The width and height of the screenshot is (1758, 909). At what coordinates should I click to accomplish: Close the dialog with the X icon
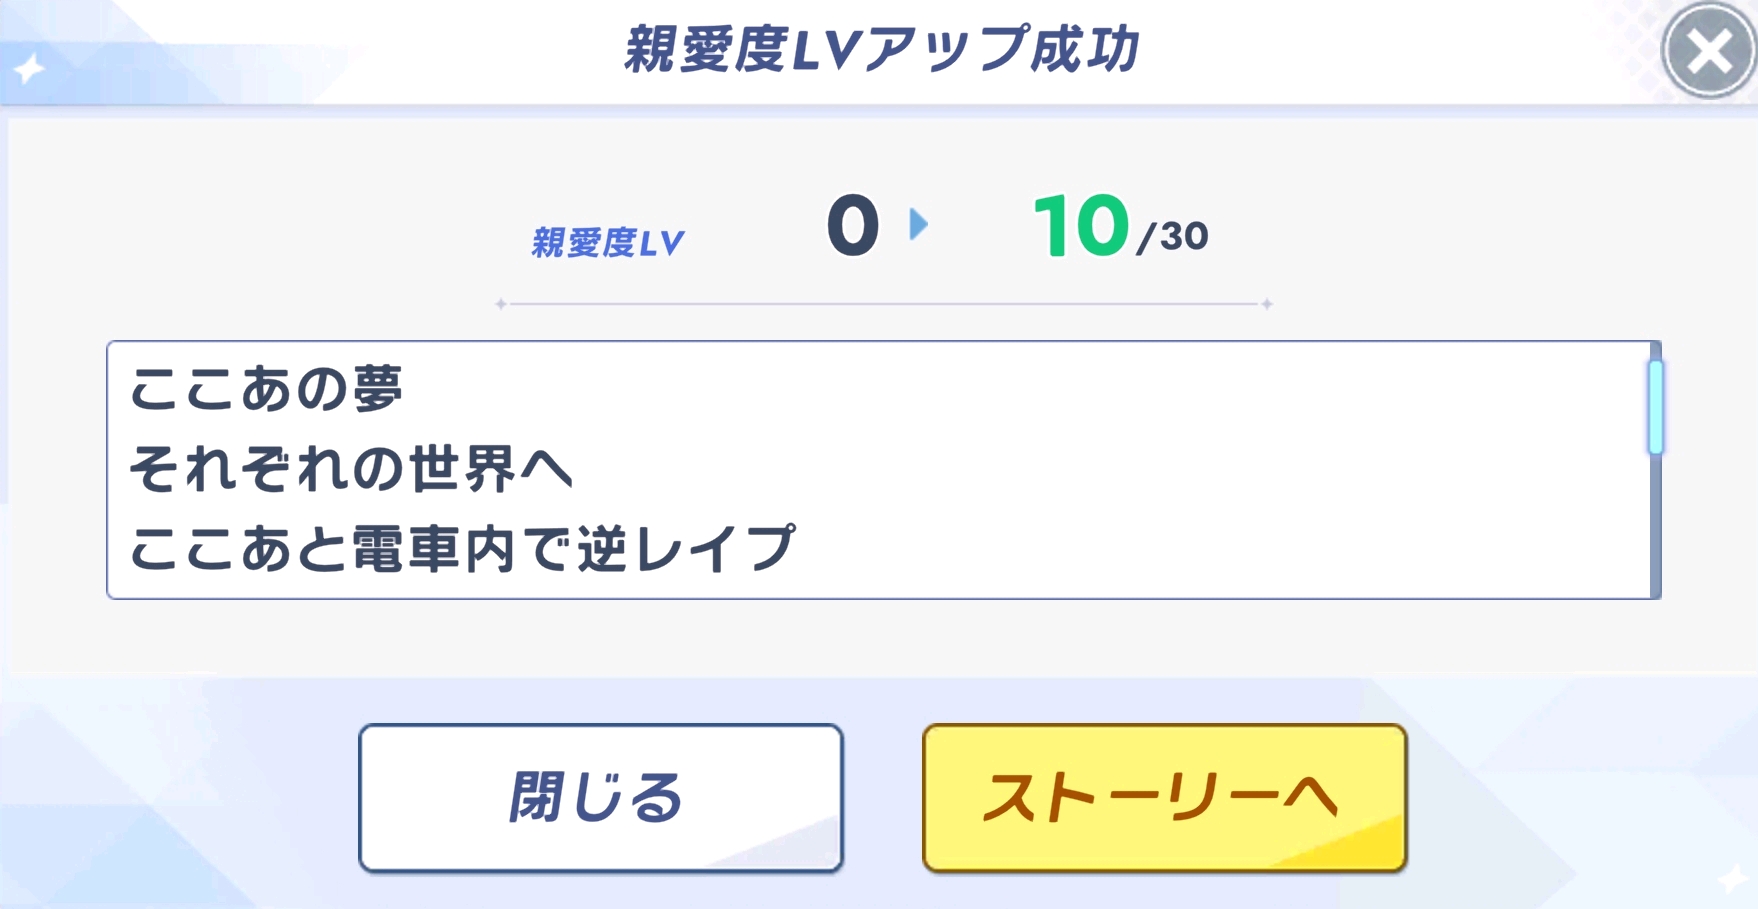(1709, 50)
